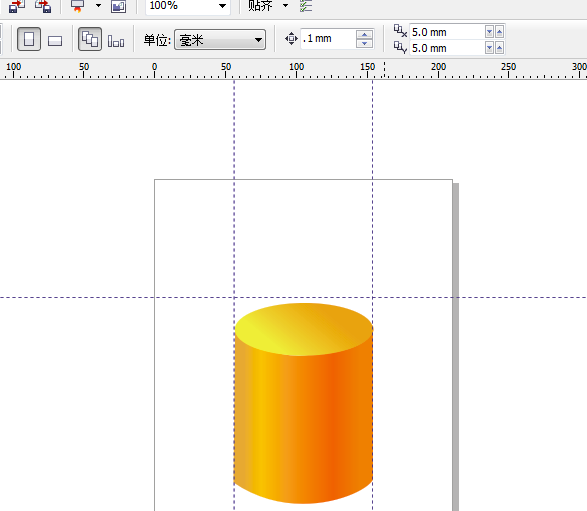Click the nudge offset icon
The width and height of the screenshot is (587, 511).
pyautogui.click(x=291, y=39)
